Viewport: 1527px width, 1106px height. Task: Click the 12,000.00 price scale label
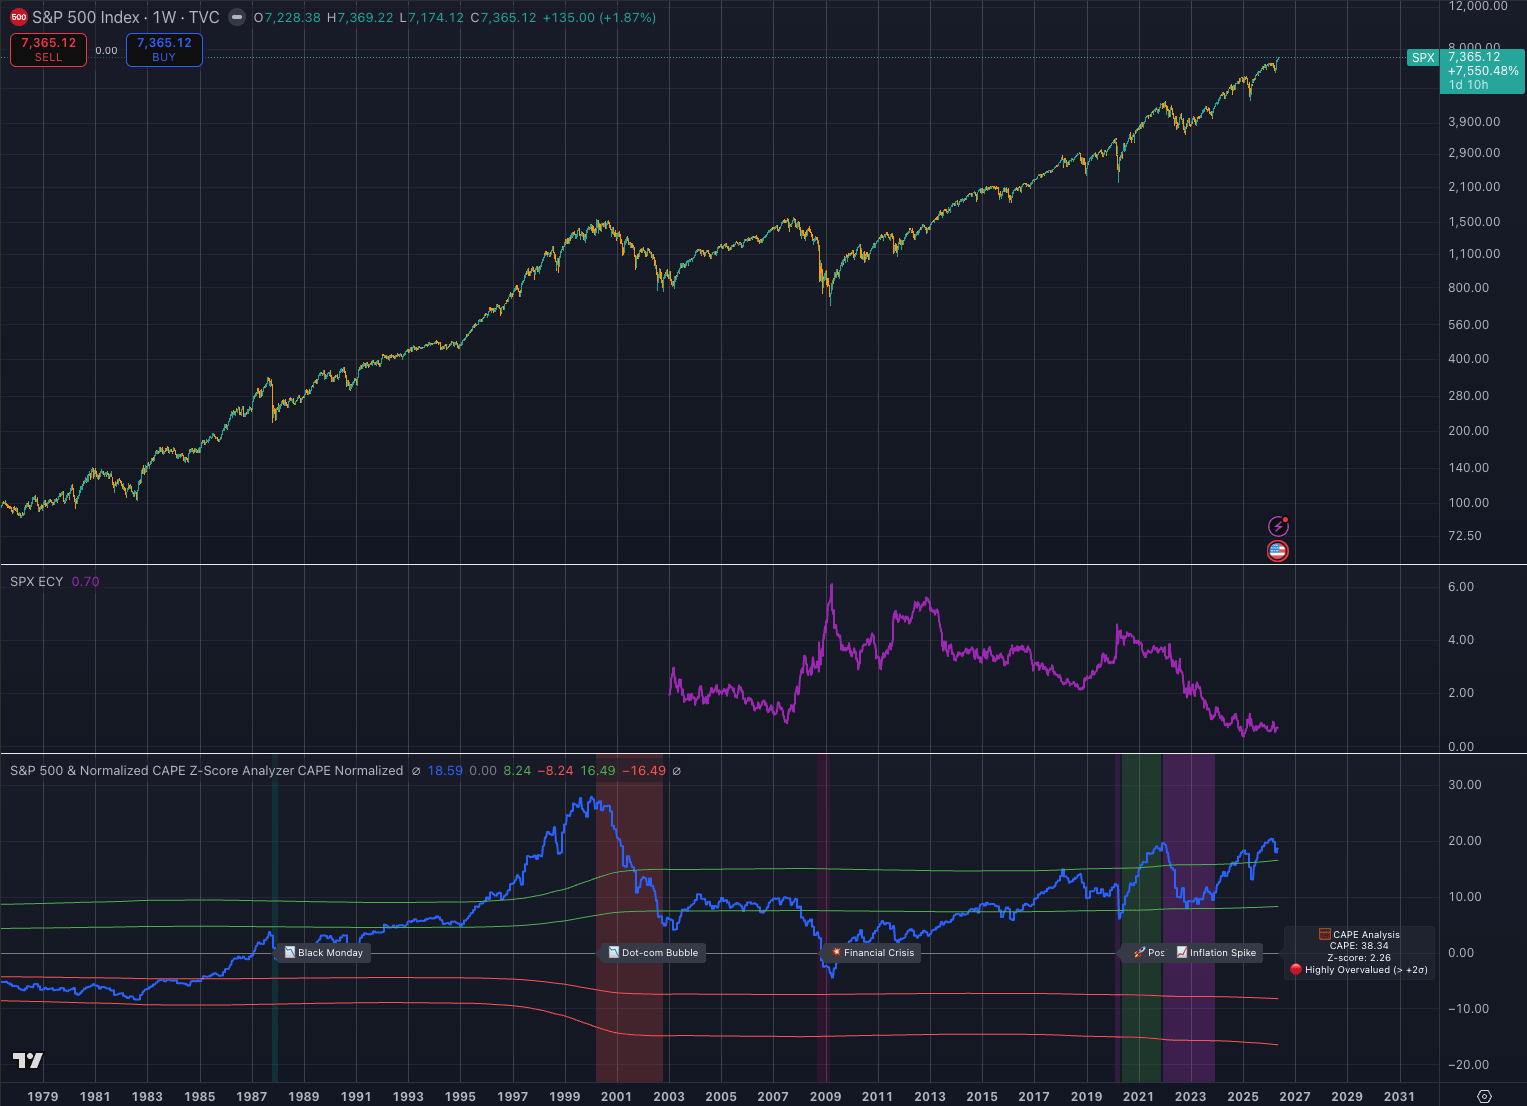1478,6
